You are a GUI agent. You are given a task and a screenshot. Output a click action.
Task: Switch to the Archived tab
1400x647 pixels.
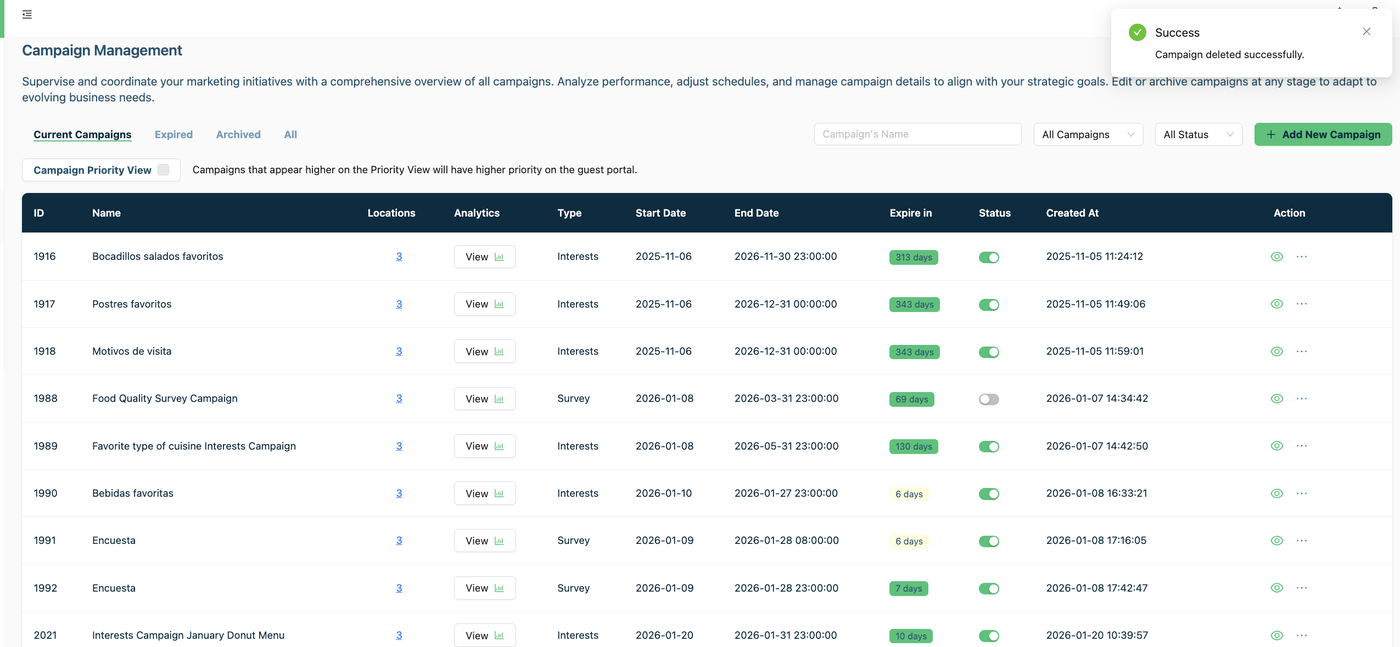pos(238,134)
